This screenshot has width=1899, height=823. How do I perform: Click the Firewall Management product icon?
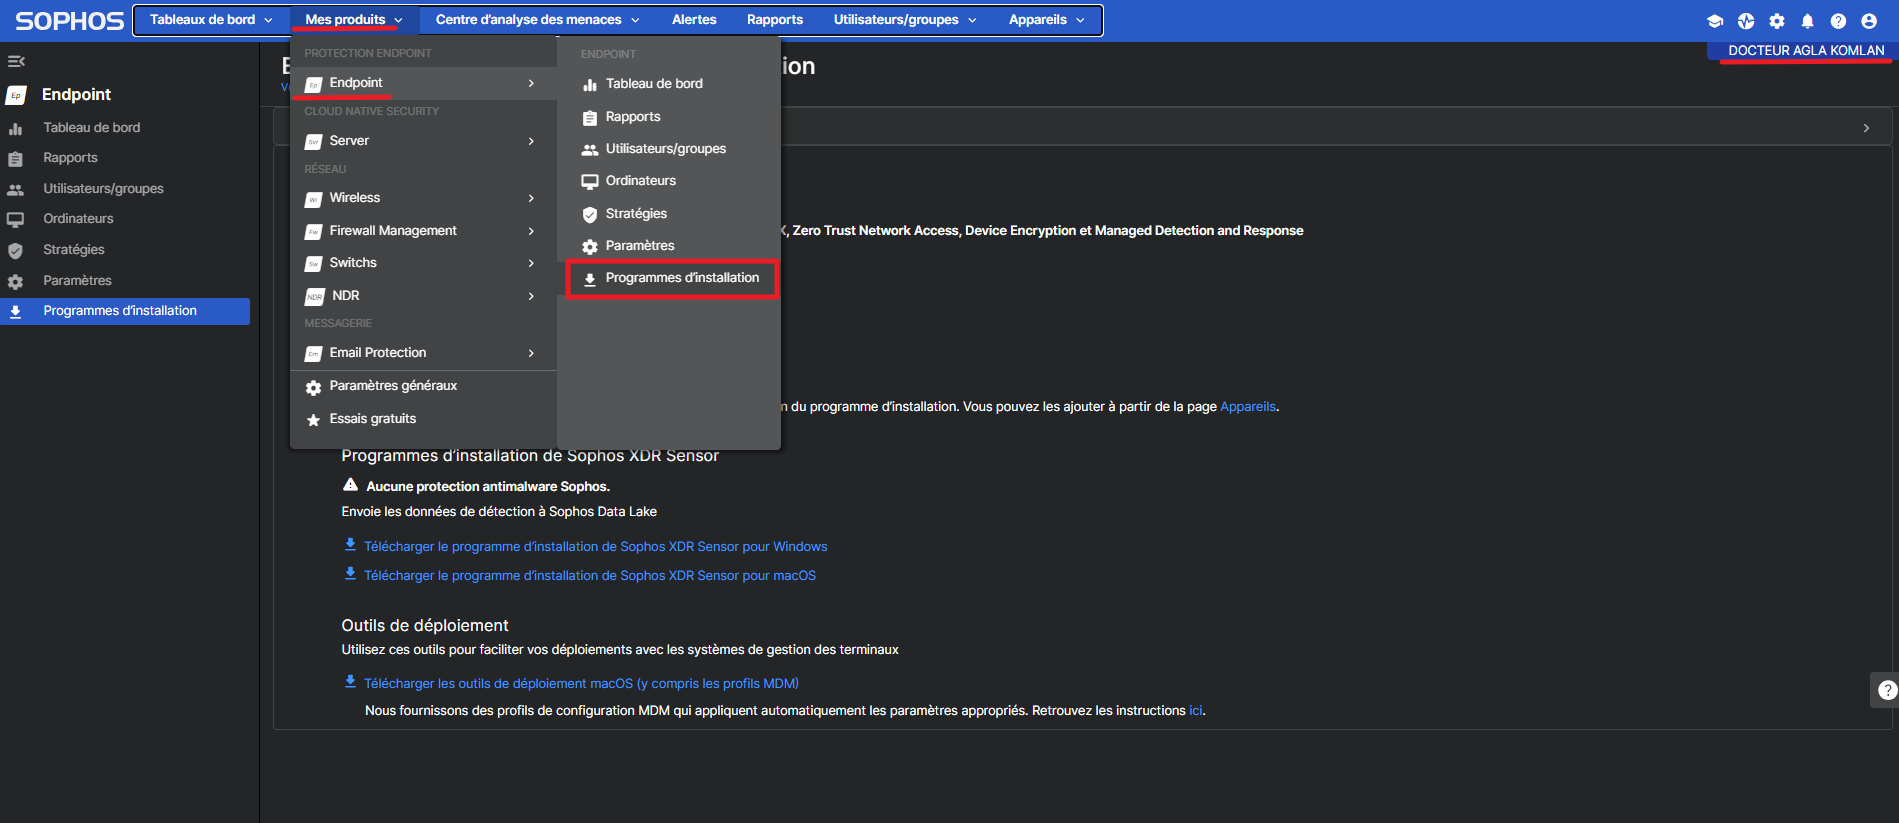(314, 232)
